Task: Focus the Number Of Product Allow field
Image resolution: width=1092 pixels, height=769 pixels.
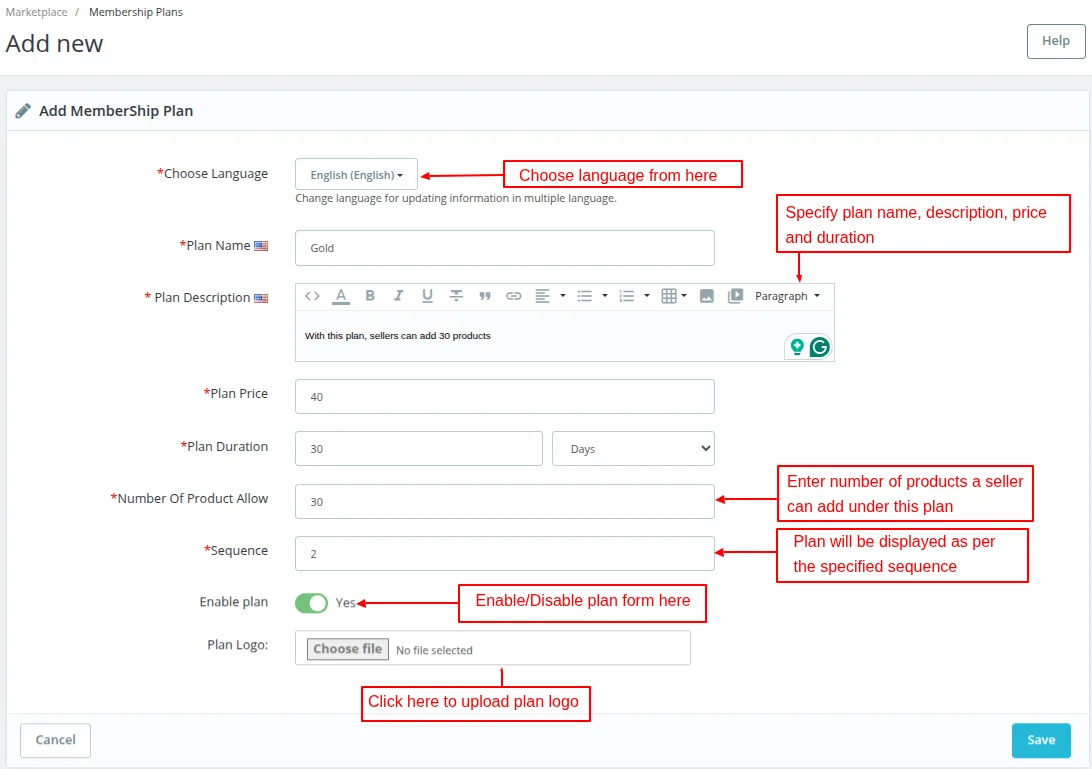Action: pos(505,502)
